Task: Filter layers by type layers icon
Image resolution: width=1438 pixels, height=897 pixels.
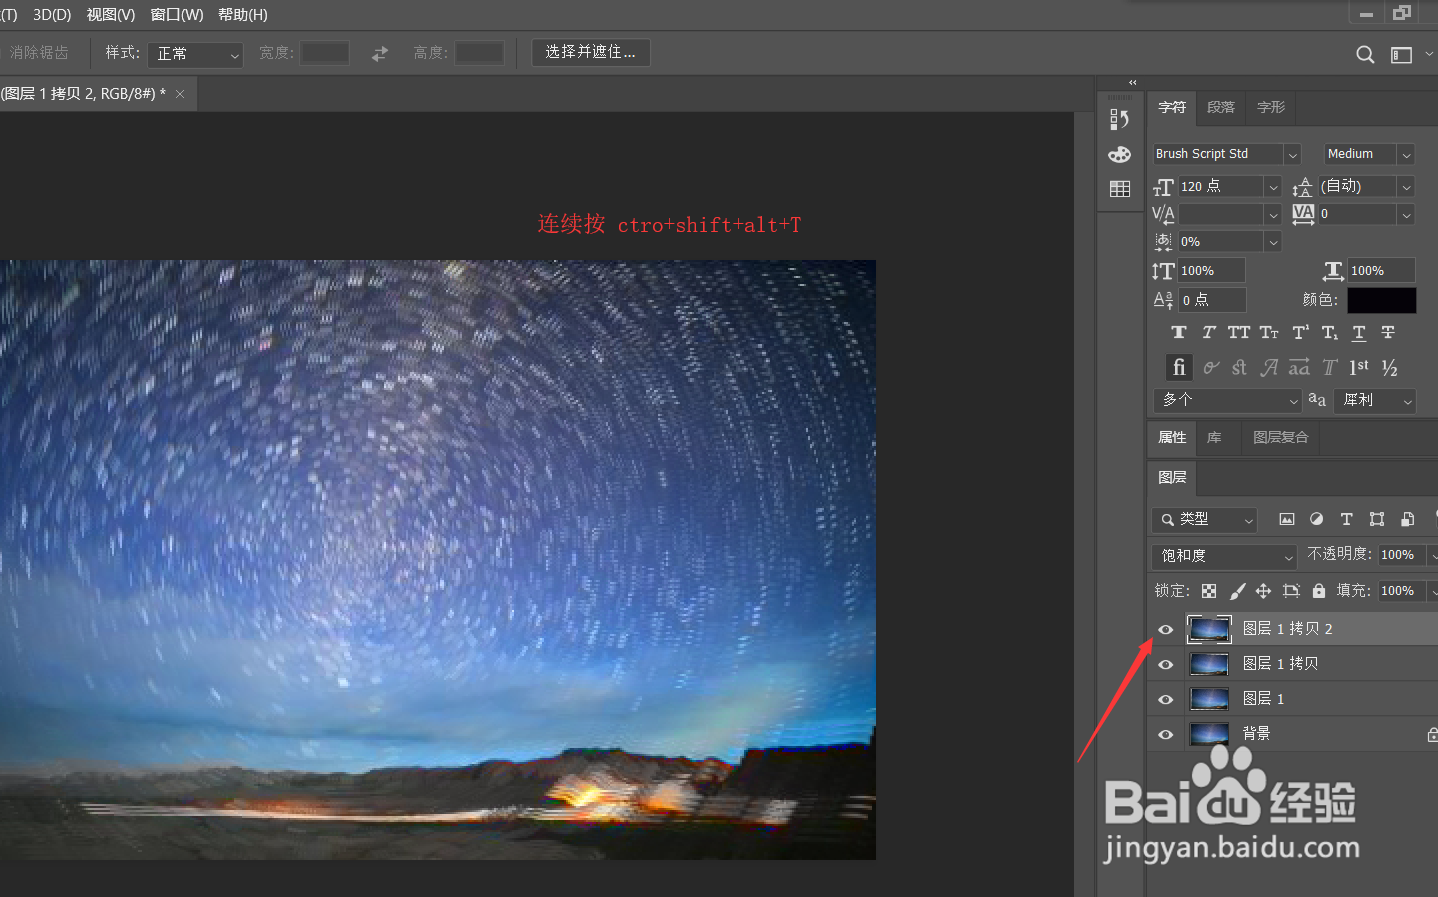Action: [x=1347, y=519]
